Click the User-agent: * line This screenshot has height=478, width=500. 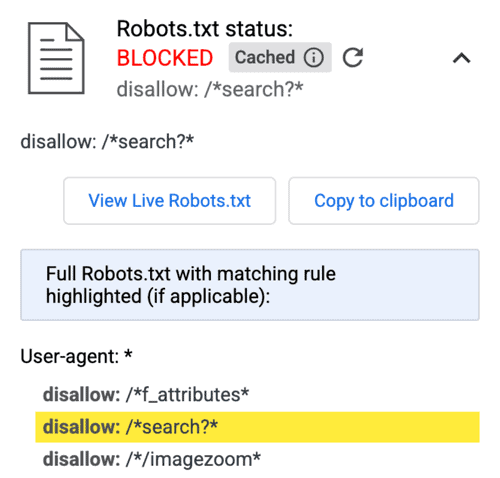point(76,356)
